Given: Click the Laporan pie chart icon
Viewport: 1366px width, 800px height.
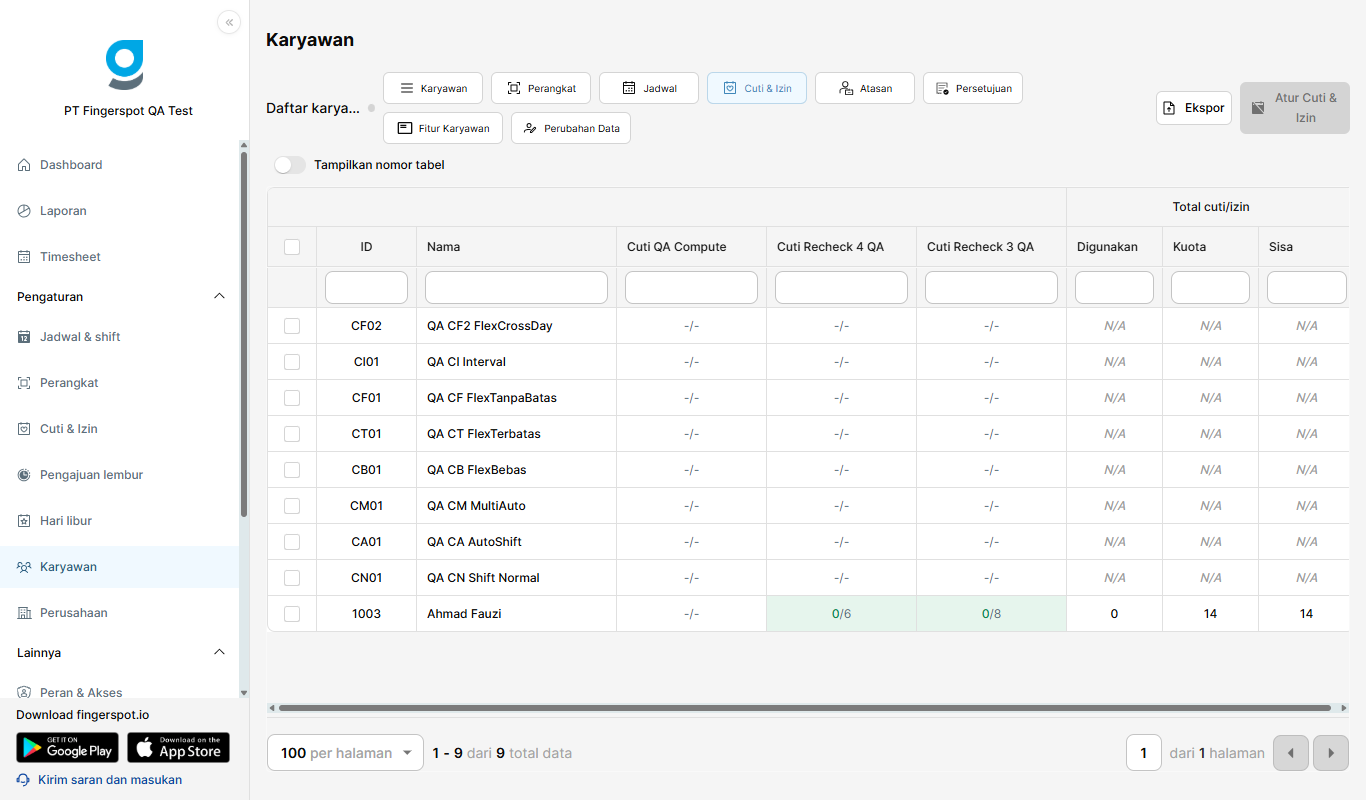Looking at the screenshot, I should pyautogui.click(x=24, y=211).
